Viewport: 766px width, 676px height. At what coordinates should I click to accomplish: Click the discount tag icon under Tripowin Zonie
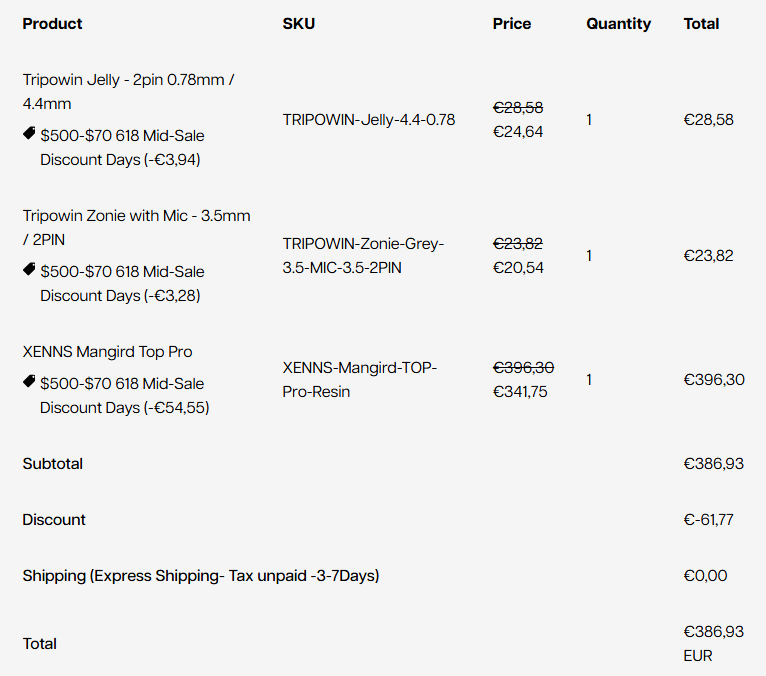tap(29, 269)
